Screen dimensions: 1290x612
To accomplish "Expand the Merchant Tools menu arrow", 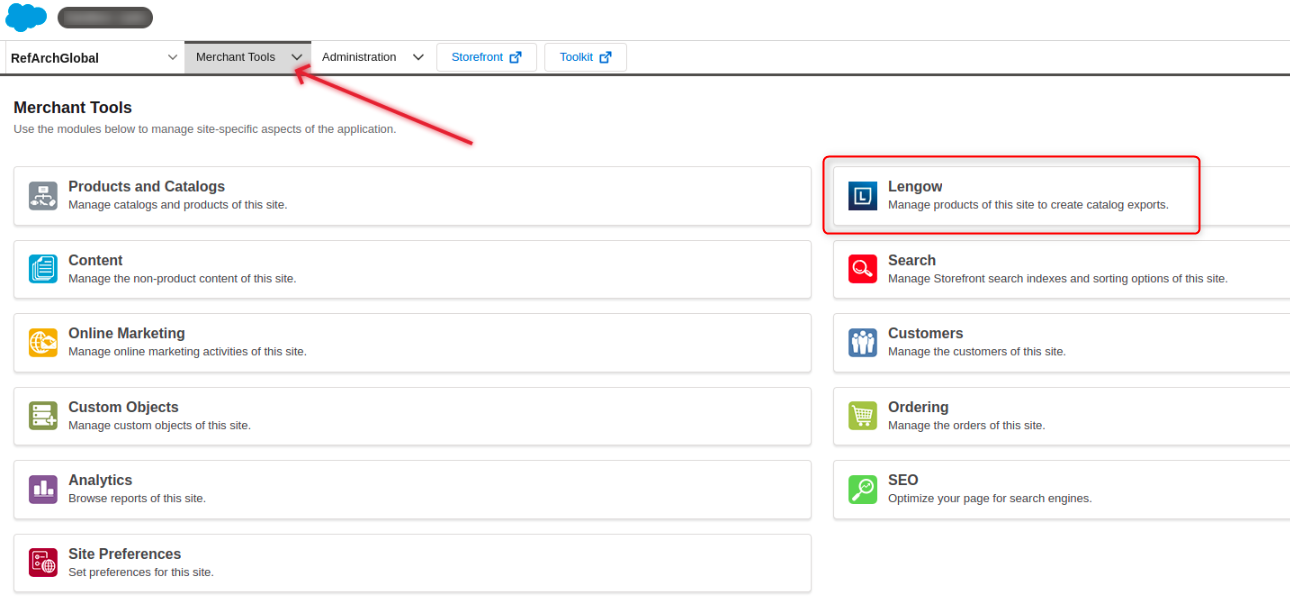I will coord(297,58).
